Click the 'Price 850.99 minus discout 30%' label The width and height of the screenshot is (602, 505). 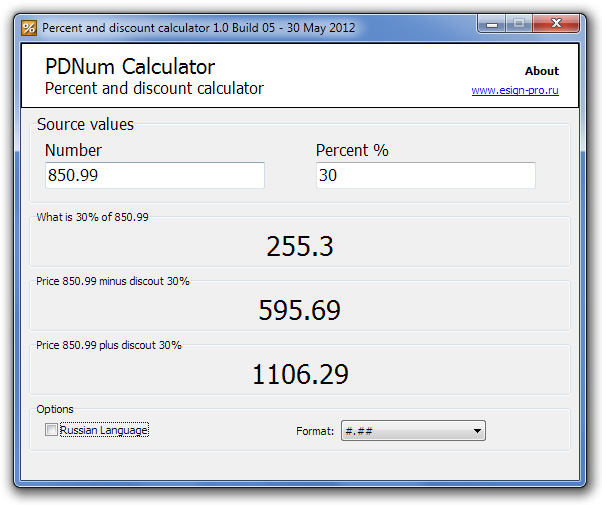(113, 281)
